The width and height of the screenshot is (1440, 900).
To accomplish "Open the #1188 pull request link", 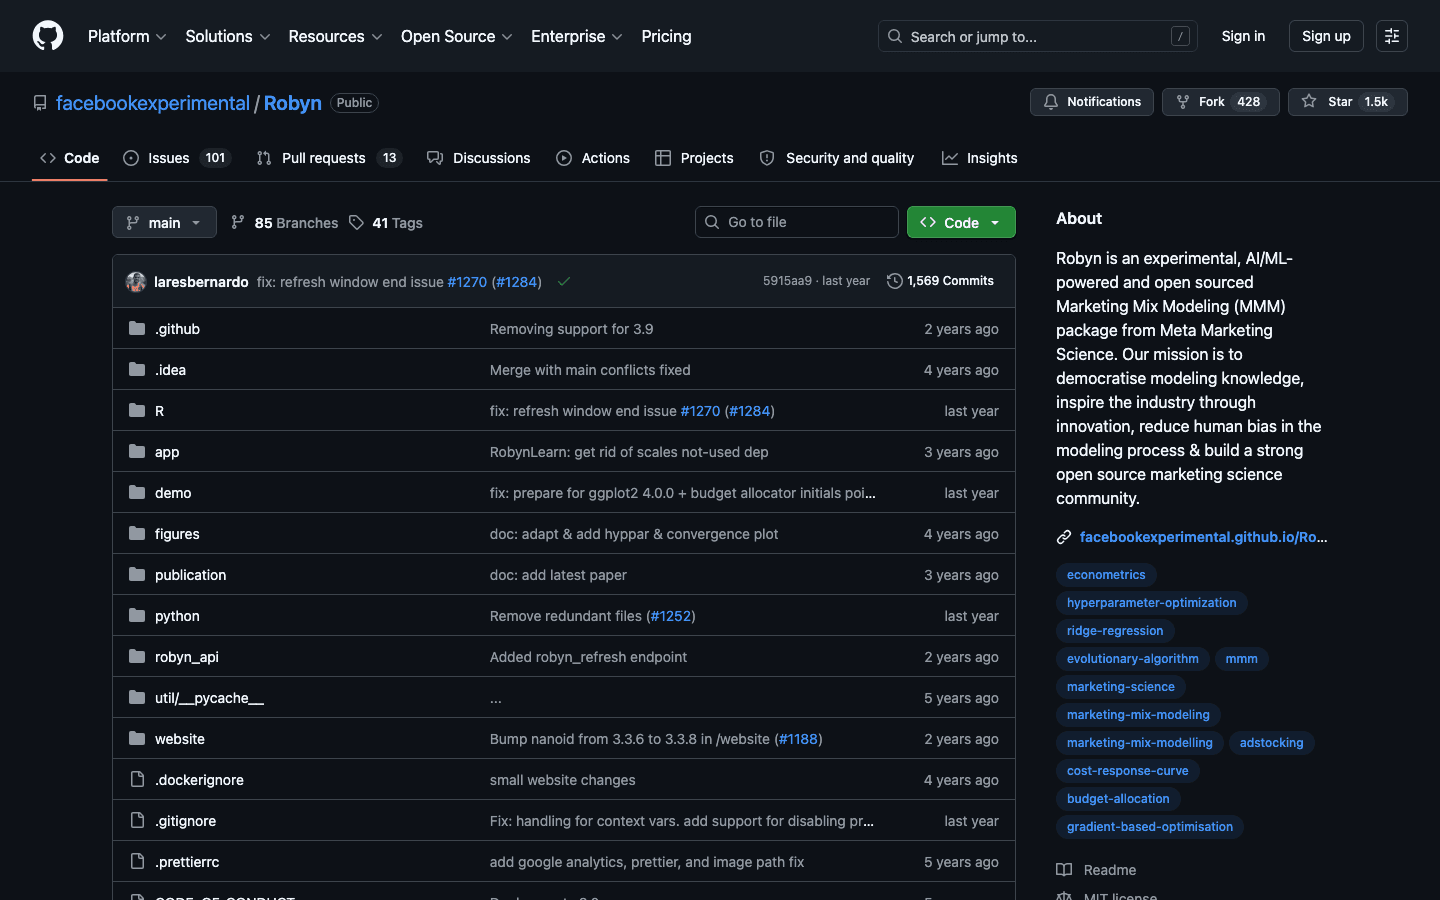I will tap(798, 739).
